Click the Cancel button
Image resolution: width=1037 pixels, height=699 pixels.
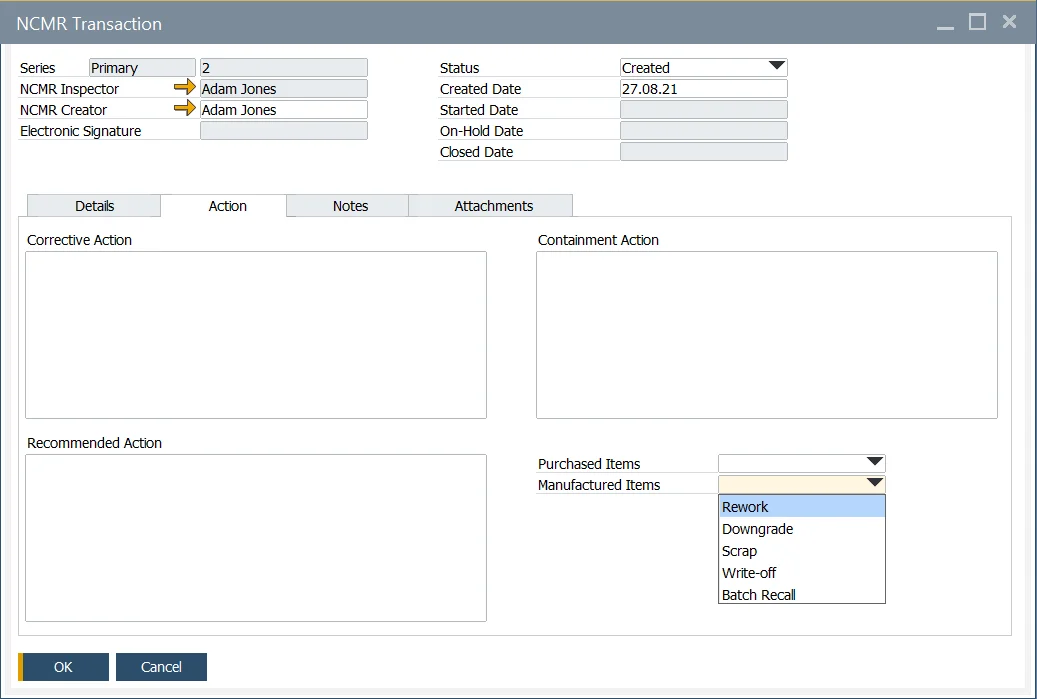(161, 667)
